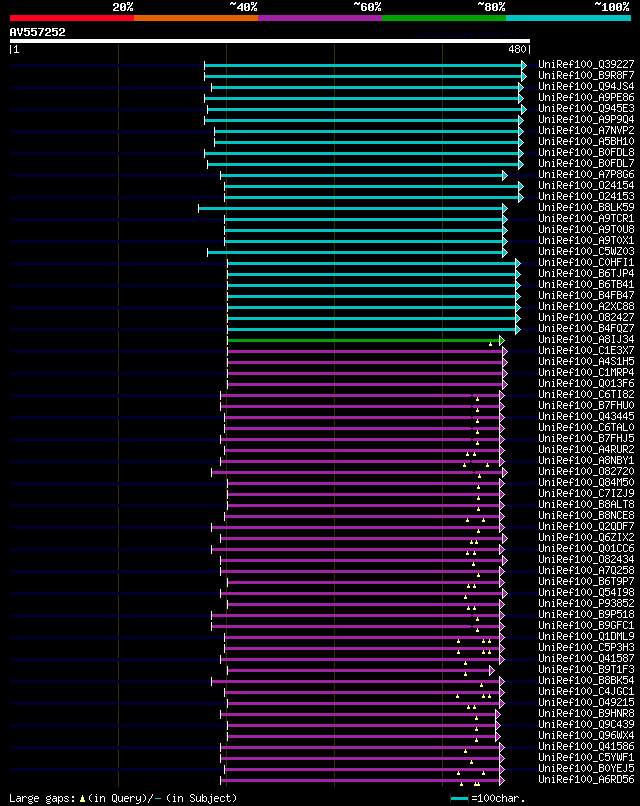This screenshot has width=640, height=806.
Task: Select the UniRef100_Q84M50 label
Action: [x=586, y=483]
